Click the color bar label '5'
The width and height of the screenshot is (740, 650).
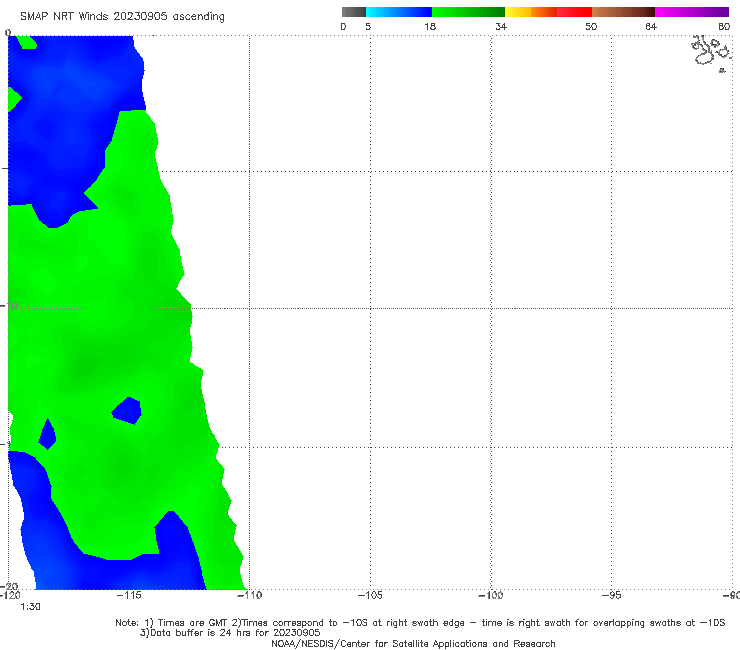point(368,26)
